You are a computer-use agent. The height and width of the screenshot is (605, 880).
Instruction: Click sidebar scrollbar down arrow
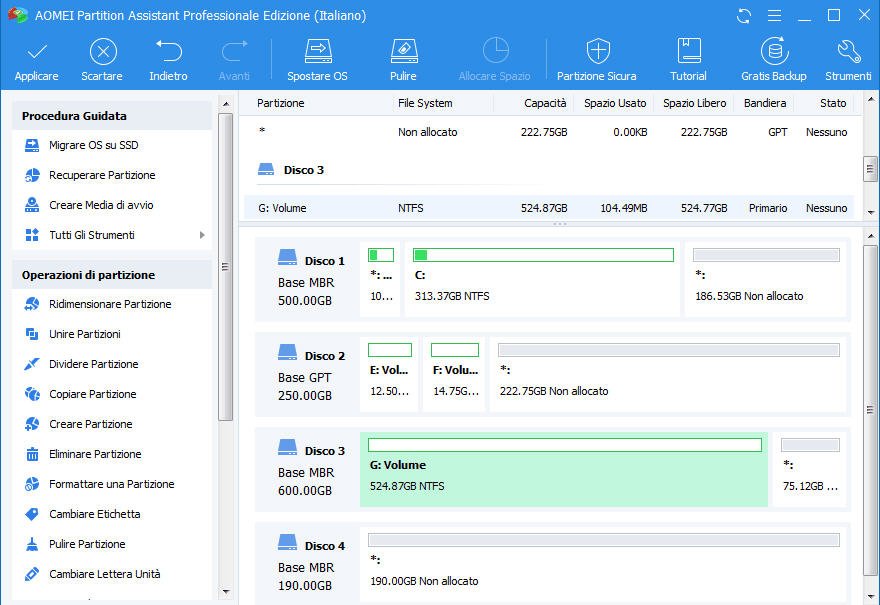click(226, 592)
